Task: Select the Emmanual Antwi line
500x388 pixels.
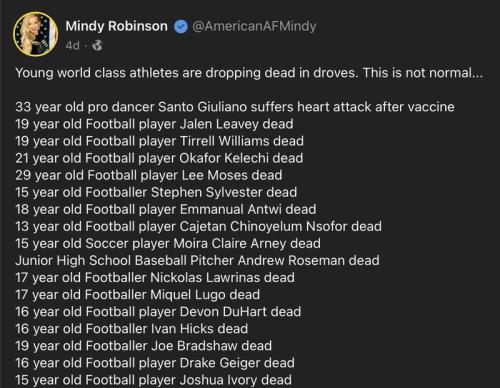Action: click(x=166, y=209)
